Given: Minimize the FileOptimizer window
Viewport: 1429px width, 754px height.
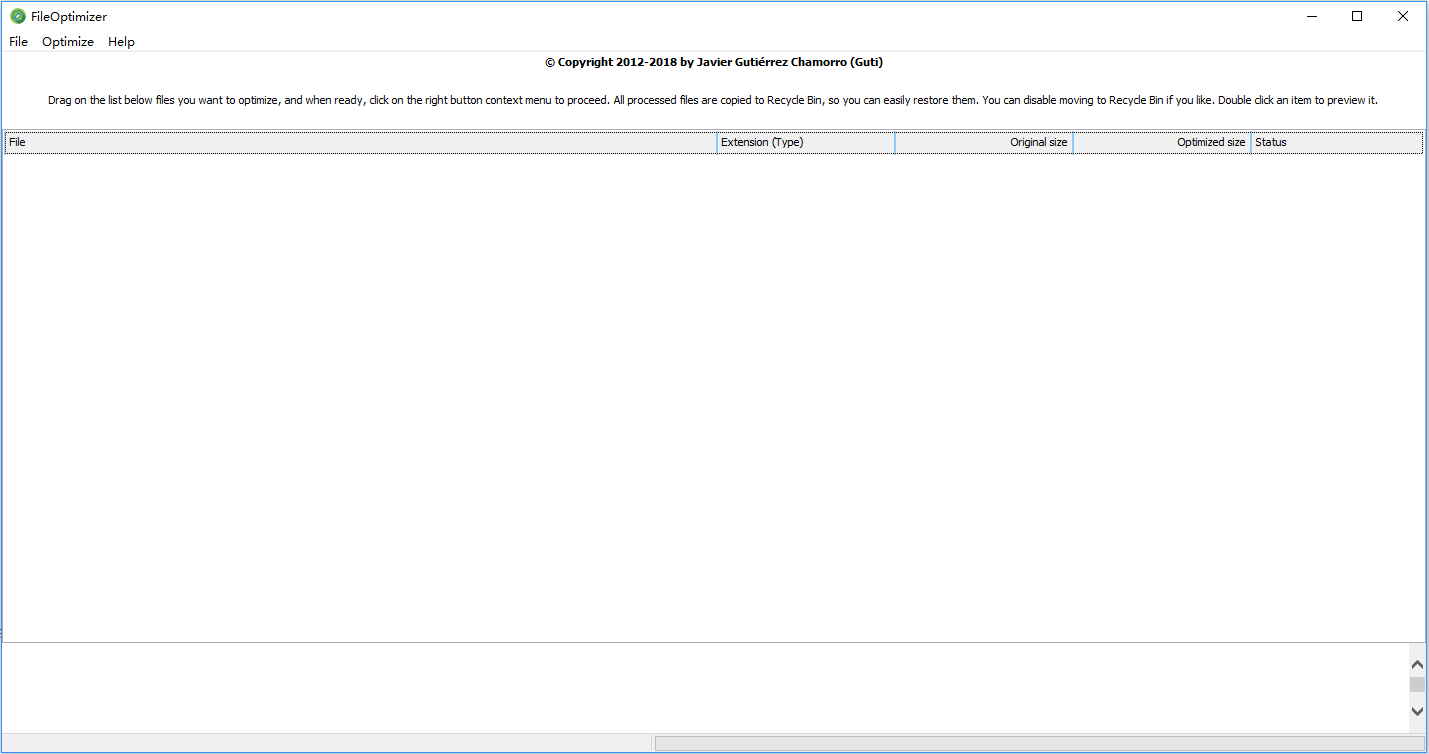Looking at the screenshot, I should point(1311,16).
